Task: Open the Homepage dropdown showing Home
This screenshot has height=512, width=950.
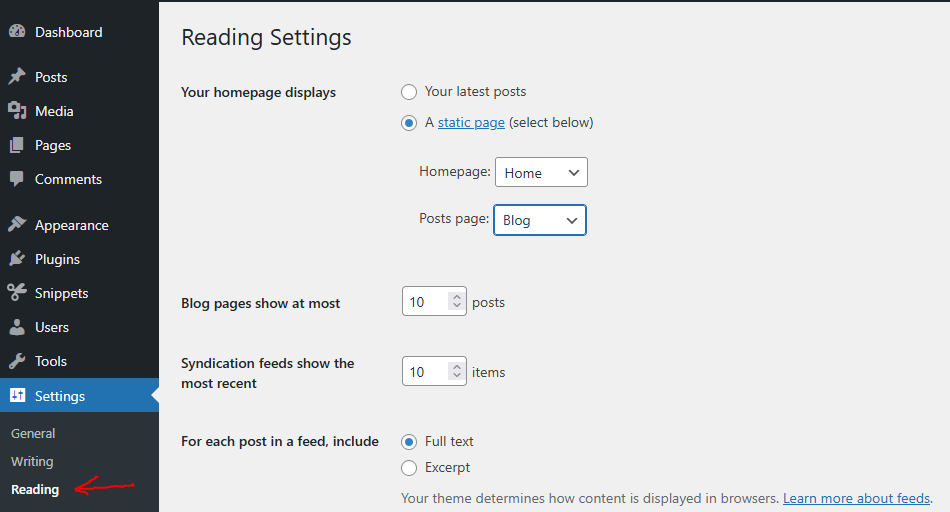Action: point(541,172)
